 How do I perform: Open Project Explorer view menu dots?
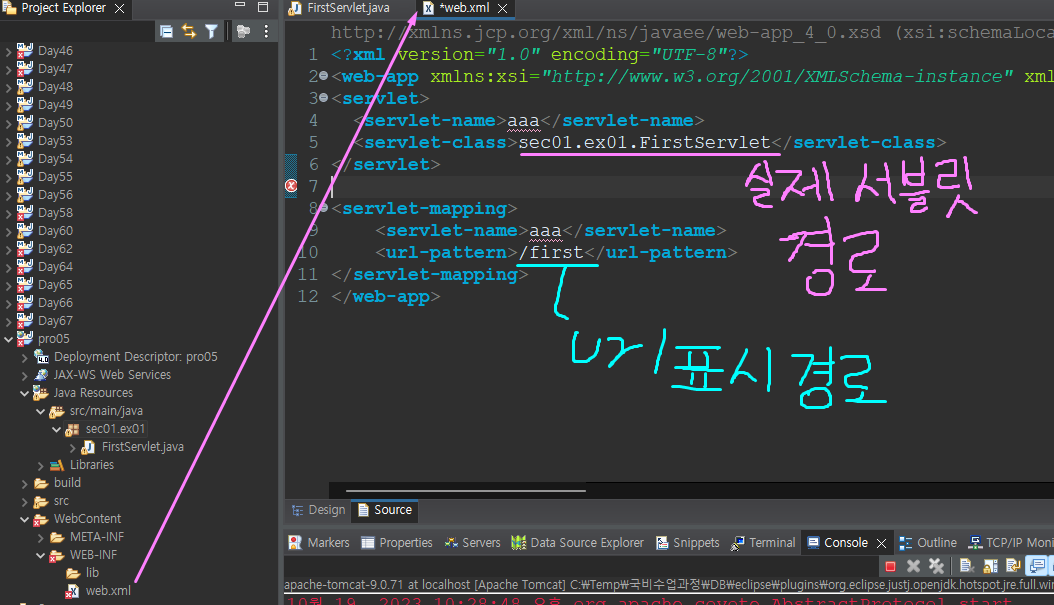266,31
